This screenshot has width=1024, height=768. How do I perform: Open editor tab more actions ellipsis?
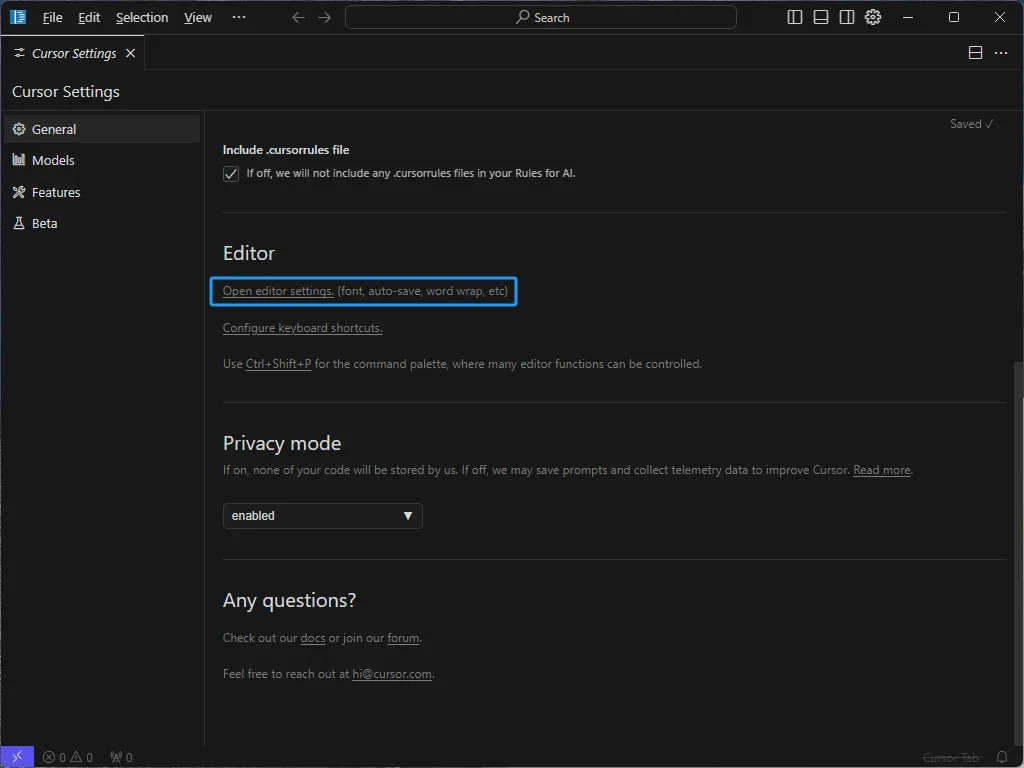coord(1001,53)
